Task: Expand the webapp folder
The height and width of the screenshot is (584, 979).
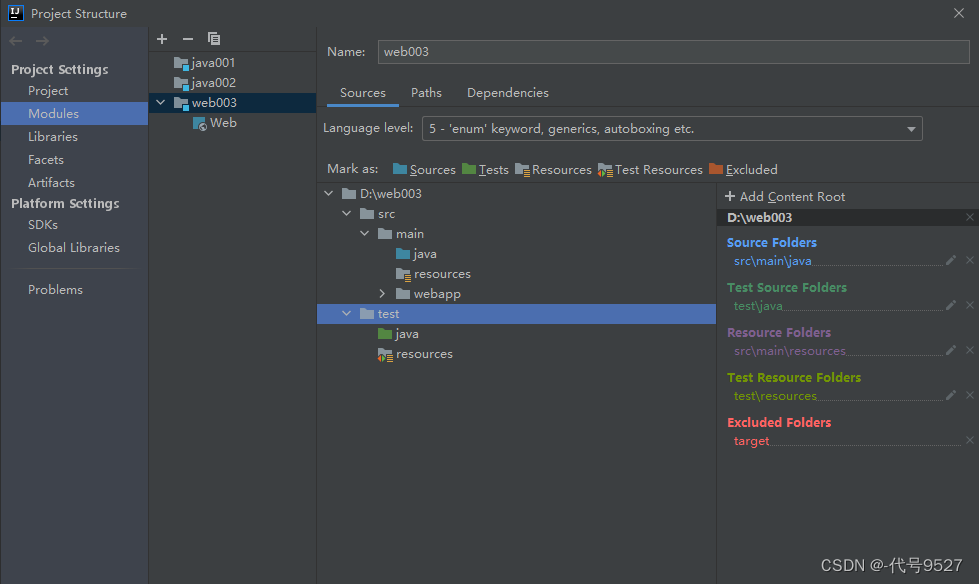Action: point(383,294)
